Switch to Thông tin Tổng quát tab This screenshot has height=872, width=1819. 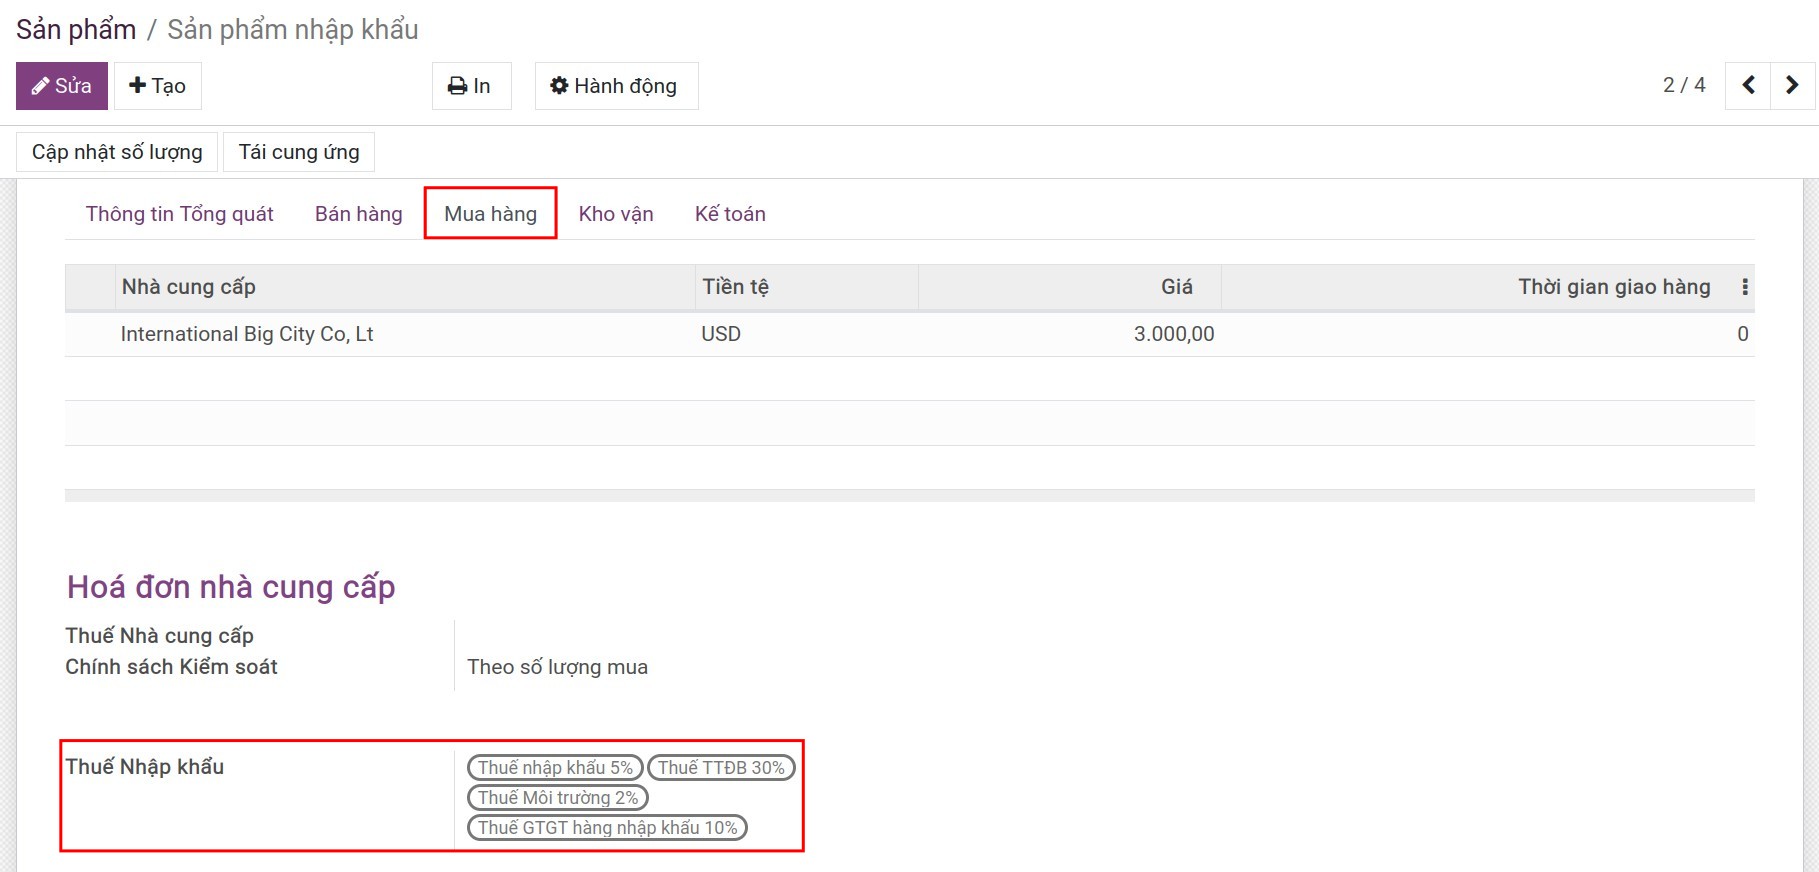tap(179, 214)
